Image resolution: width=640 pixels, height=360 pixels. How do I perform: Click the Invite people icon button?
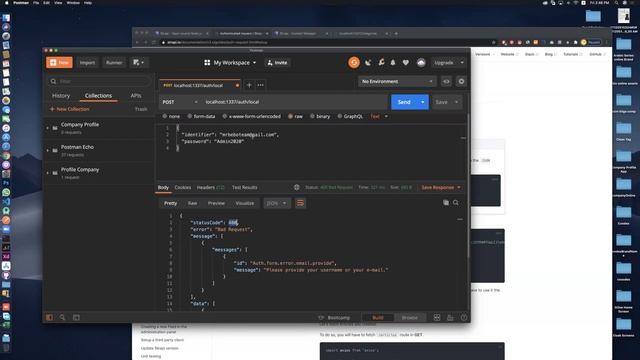[x=277, y=62]
